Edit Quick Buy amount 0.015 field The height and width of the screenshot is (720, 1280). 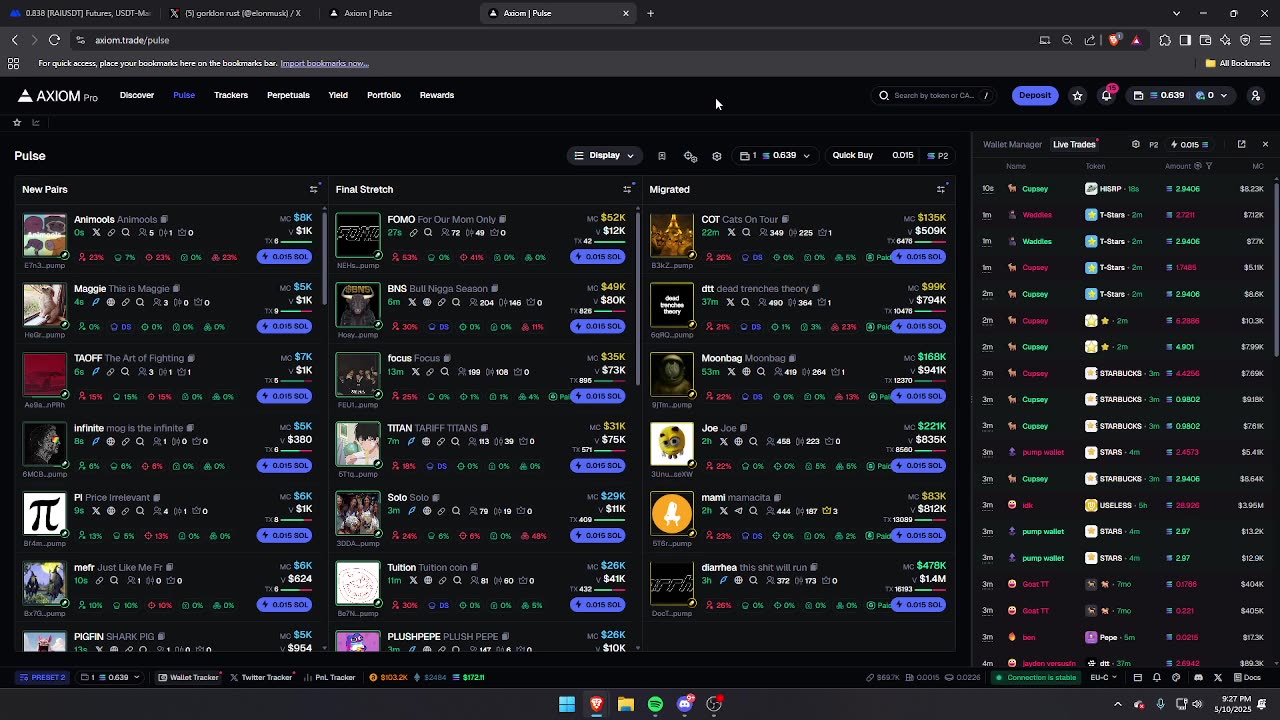tap(903, 156)
